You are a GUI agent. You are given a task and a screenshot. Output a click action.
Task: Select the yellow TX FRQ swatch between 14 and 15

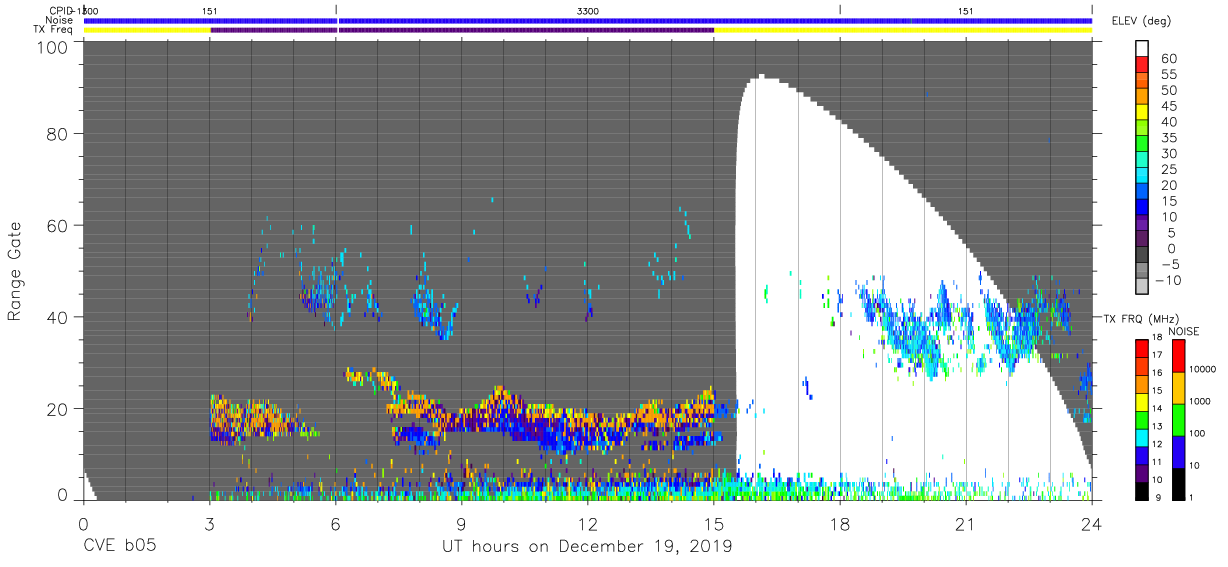1141,401
